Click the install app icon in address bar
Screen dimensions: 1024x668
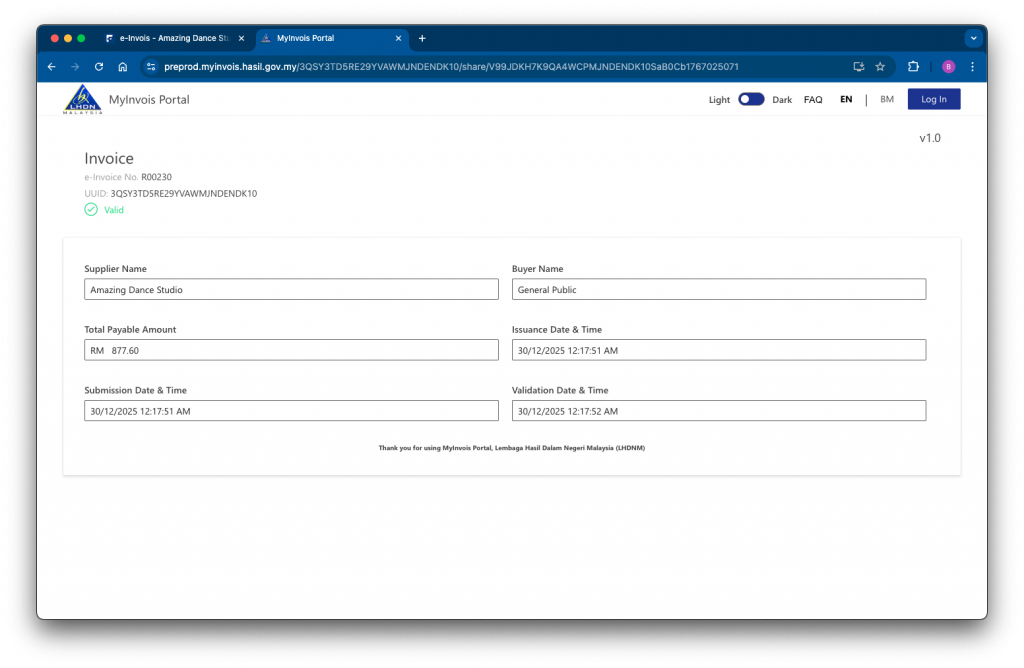coord(858,67)
